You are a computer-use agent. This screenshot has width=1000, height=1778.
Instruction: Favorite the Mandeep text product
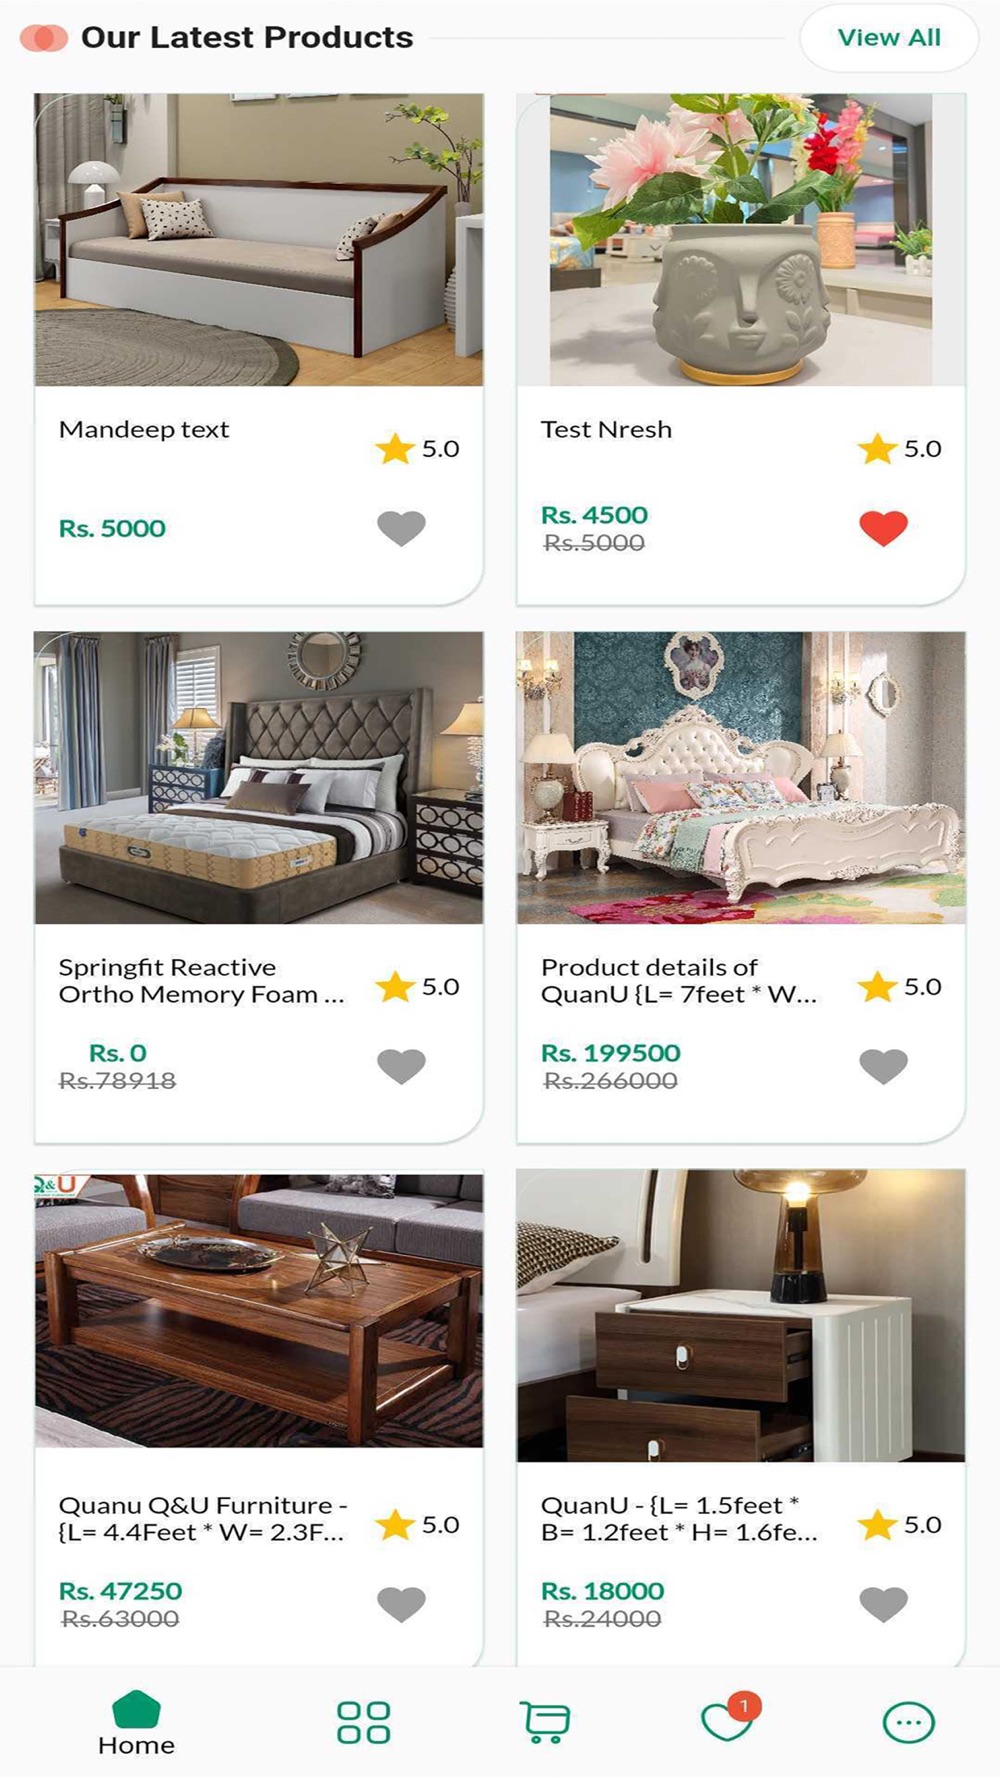click(x=401, y=527)
